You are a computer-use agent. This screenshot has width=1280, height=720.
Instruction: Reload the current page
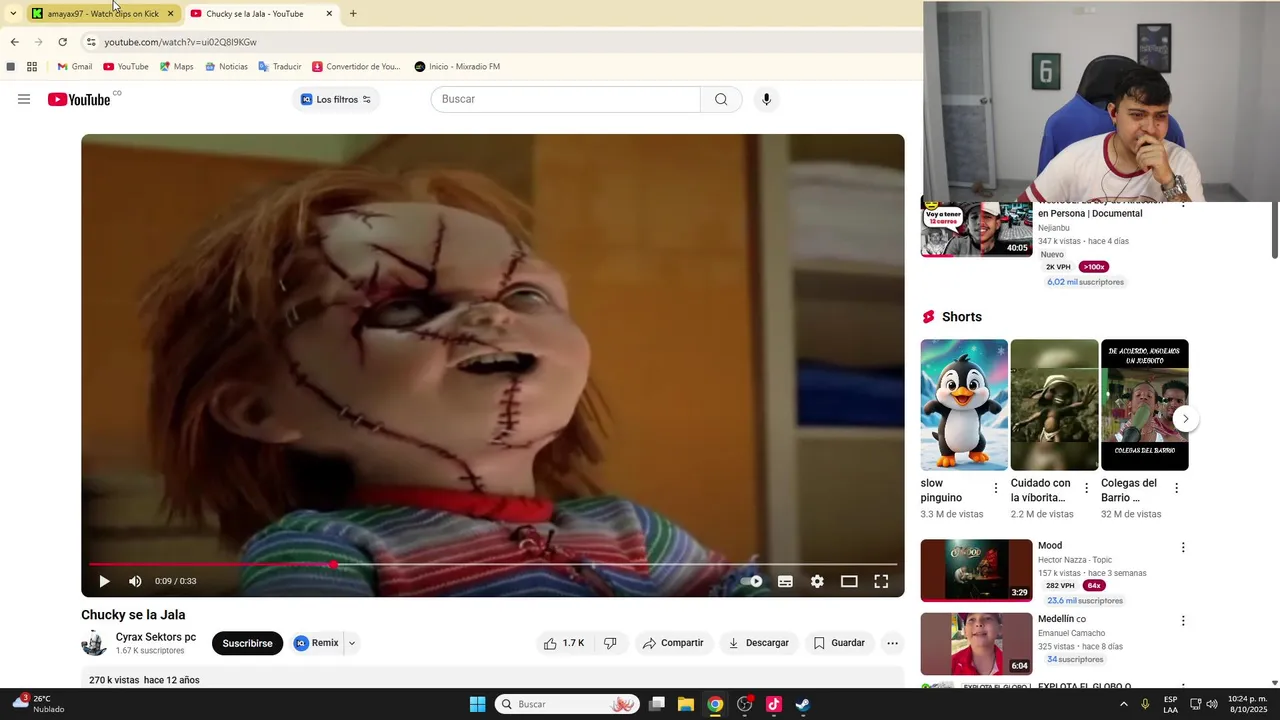point(62,42)
